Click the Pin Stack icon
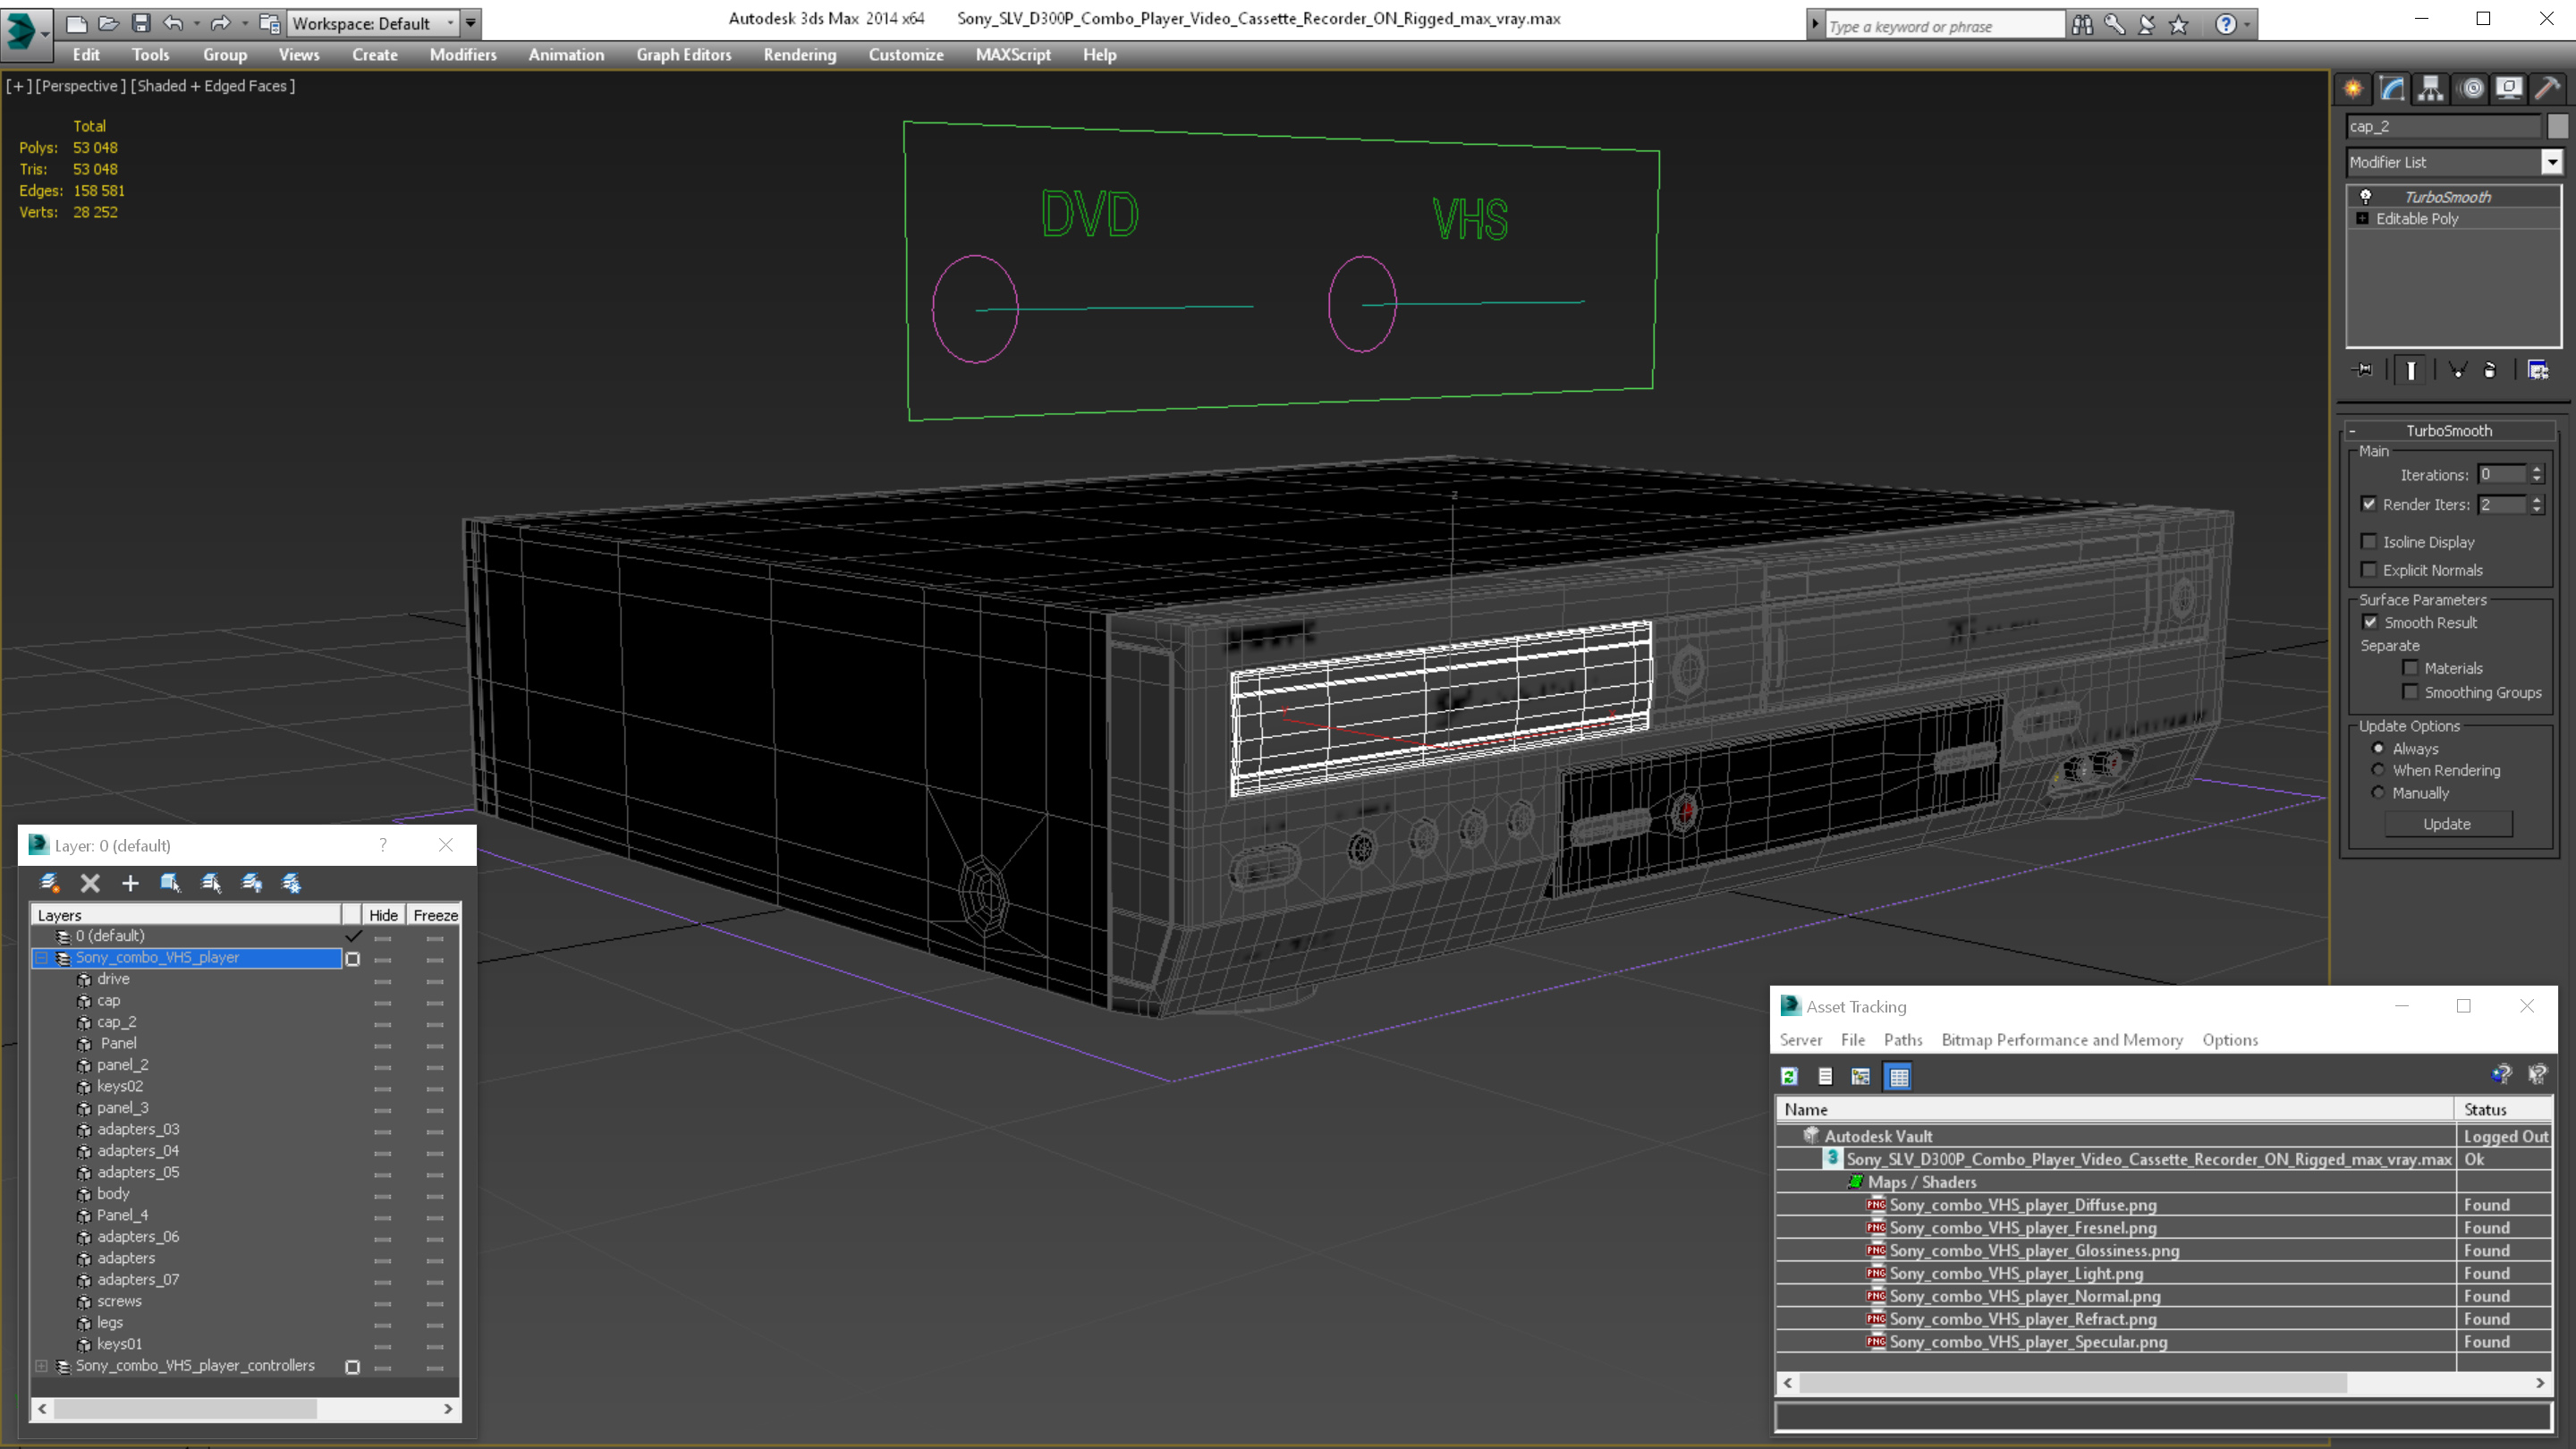The image size is (2576, 1449). point(2364,370)
